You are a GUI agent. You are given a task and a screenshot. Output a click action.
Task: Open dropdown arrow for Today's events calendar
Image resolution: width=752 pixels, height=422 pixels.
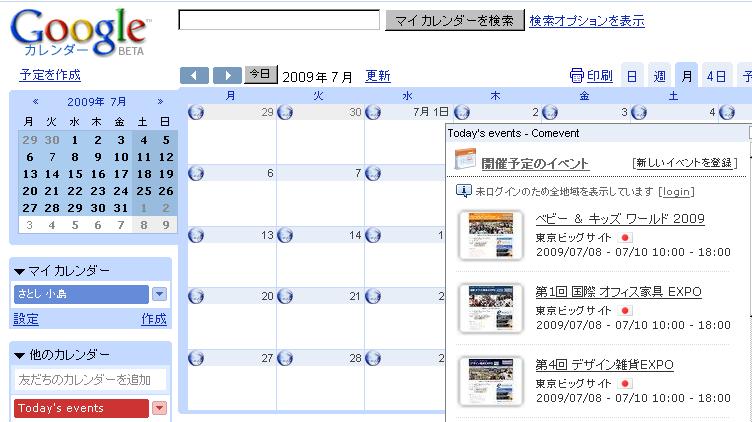click(x=159, y=408)
